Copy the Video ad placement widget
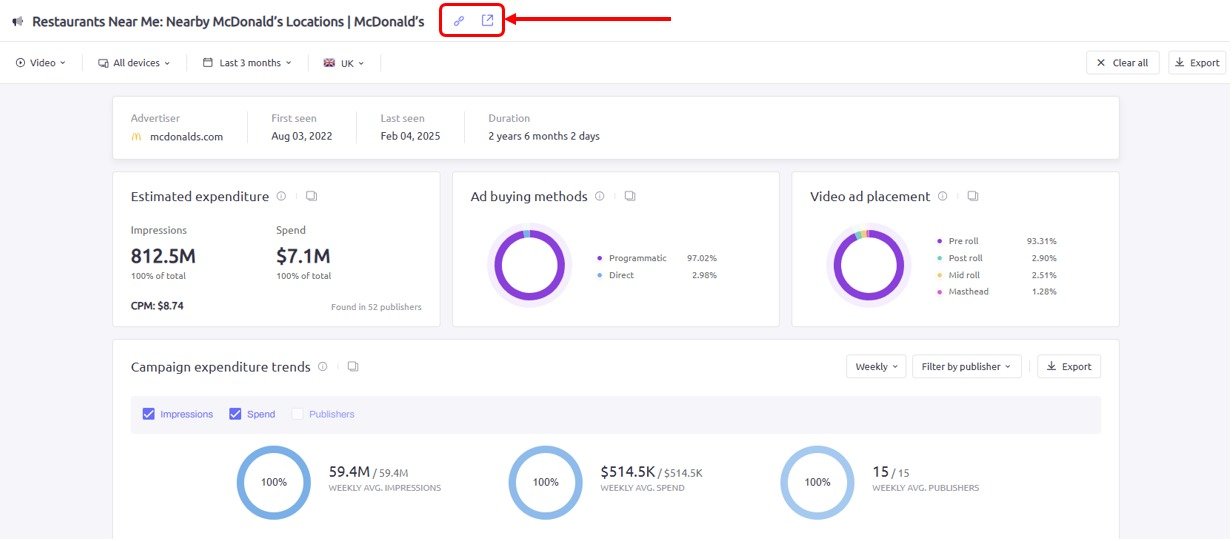This screenshot has height=541, width=1232. pyautogui.click(x=973, y=197)
